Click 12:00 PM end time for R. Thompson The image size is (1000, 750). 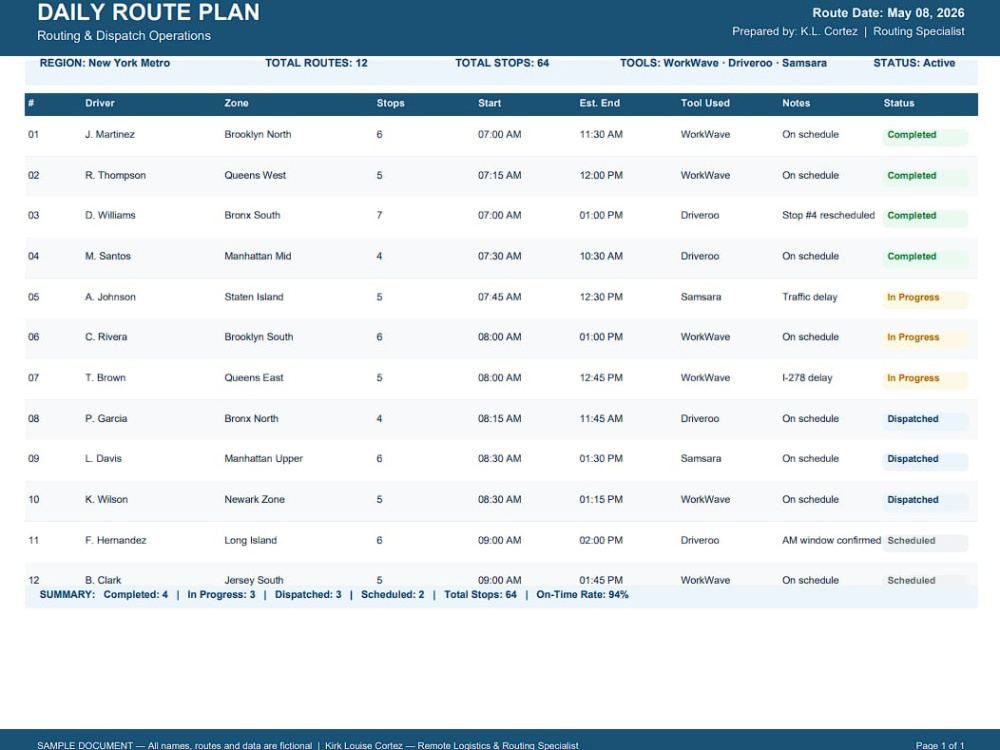pos(601,175)
